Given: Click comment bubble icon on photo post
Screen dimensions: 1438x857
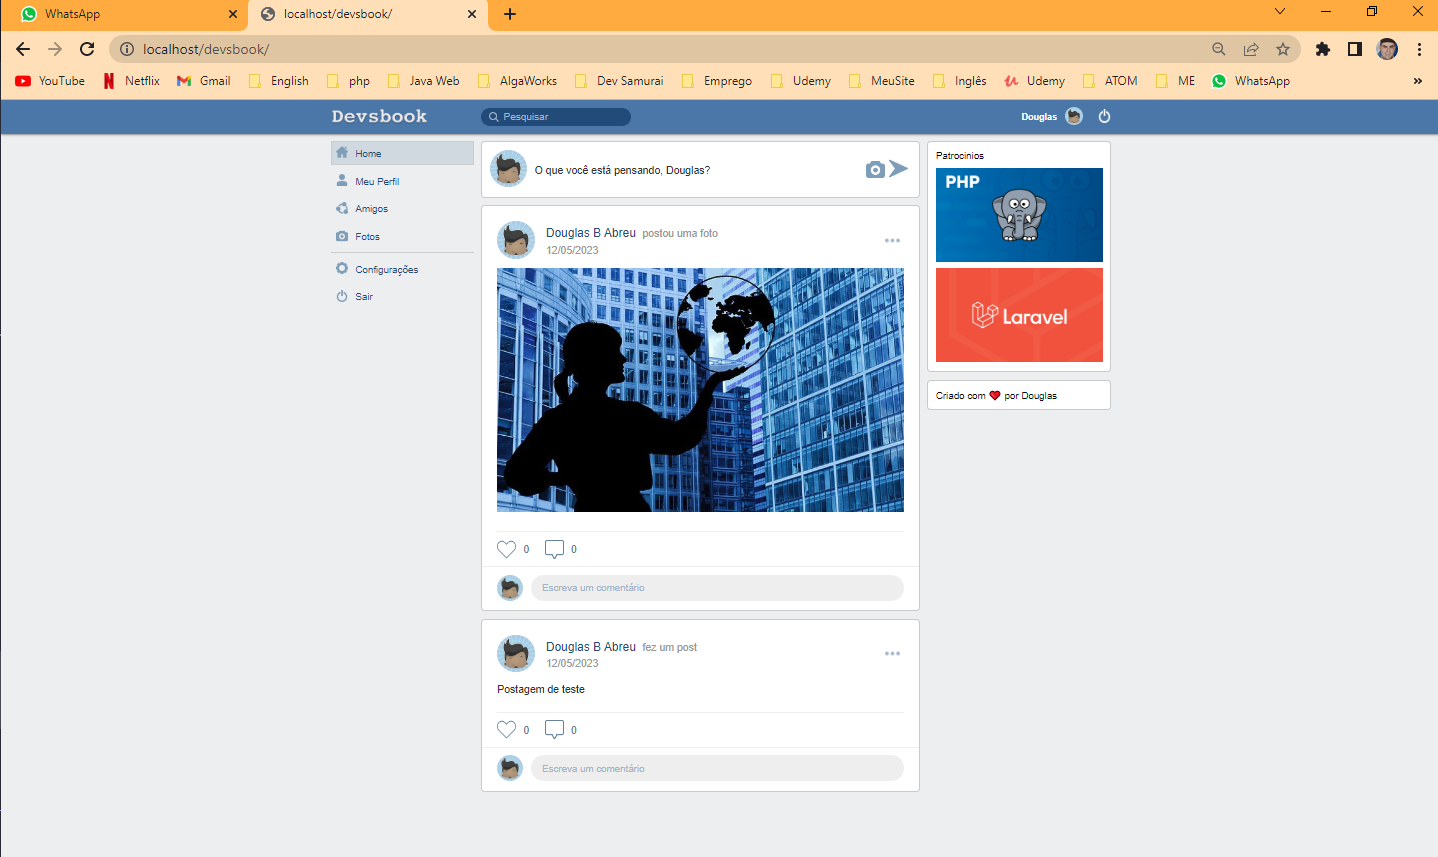Looking at the screenshot, I should (554, 549).
